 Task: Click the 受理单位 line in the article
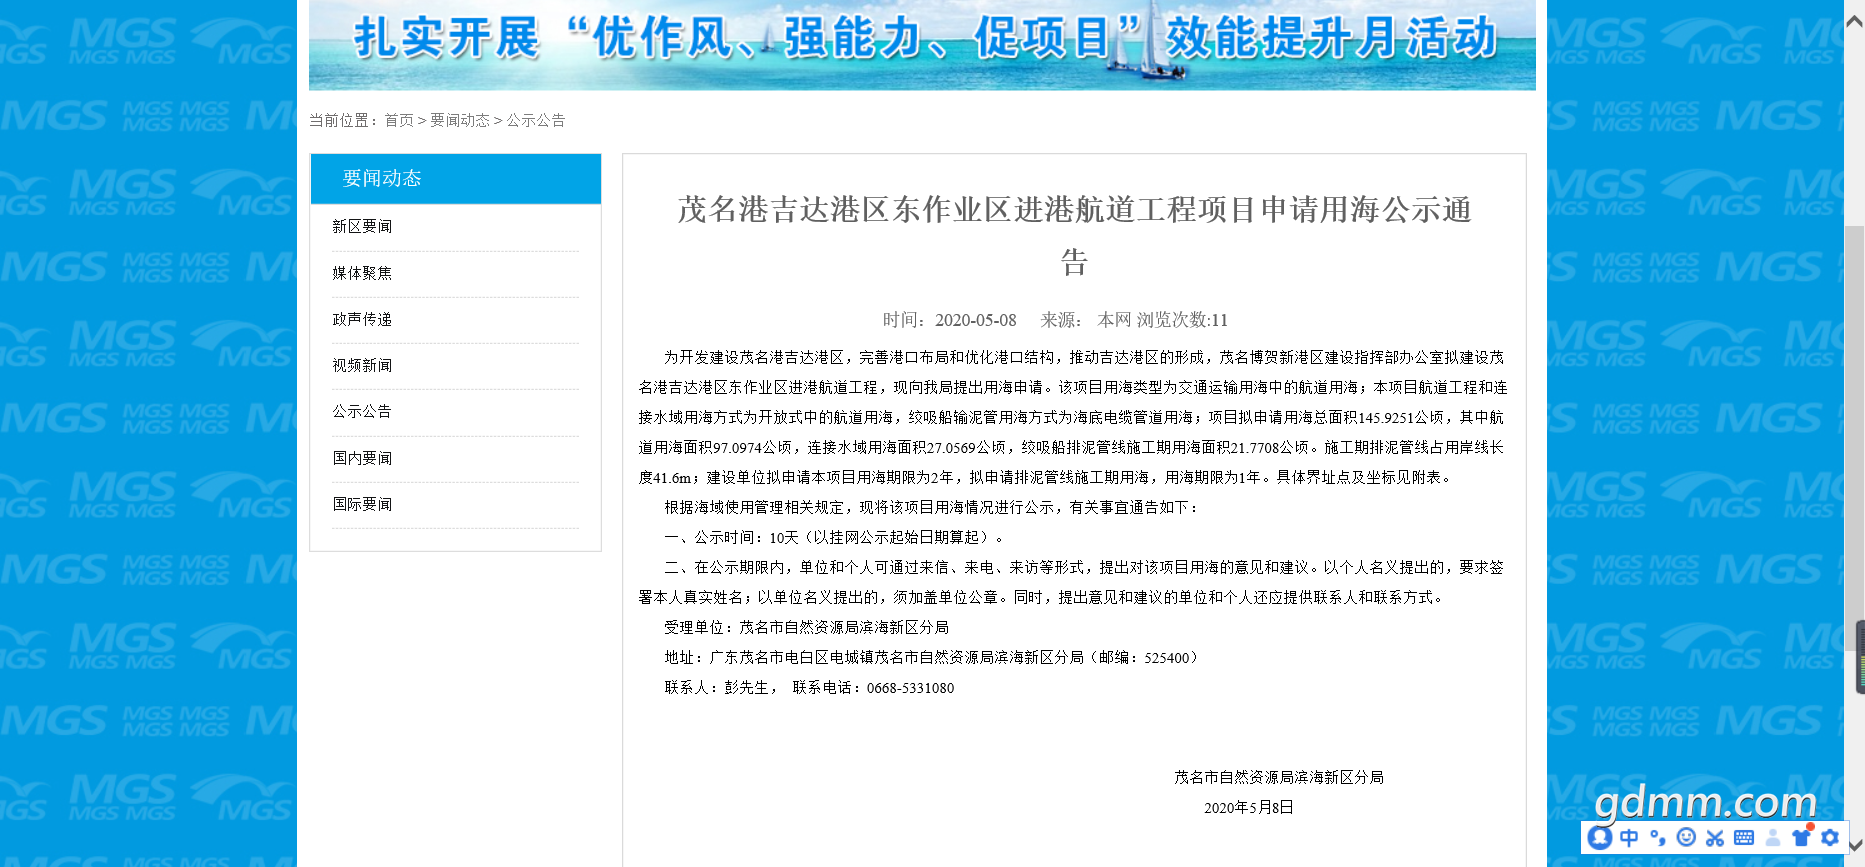click(x=806, y=628)
